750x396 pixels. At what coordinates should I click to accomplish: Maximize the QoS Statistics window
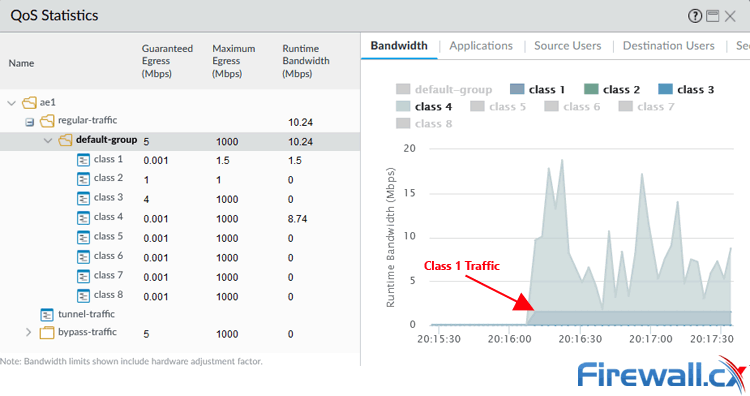coord(713,16)
